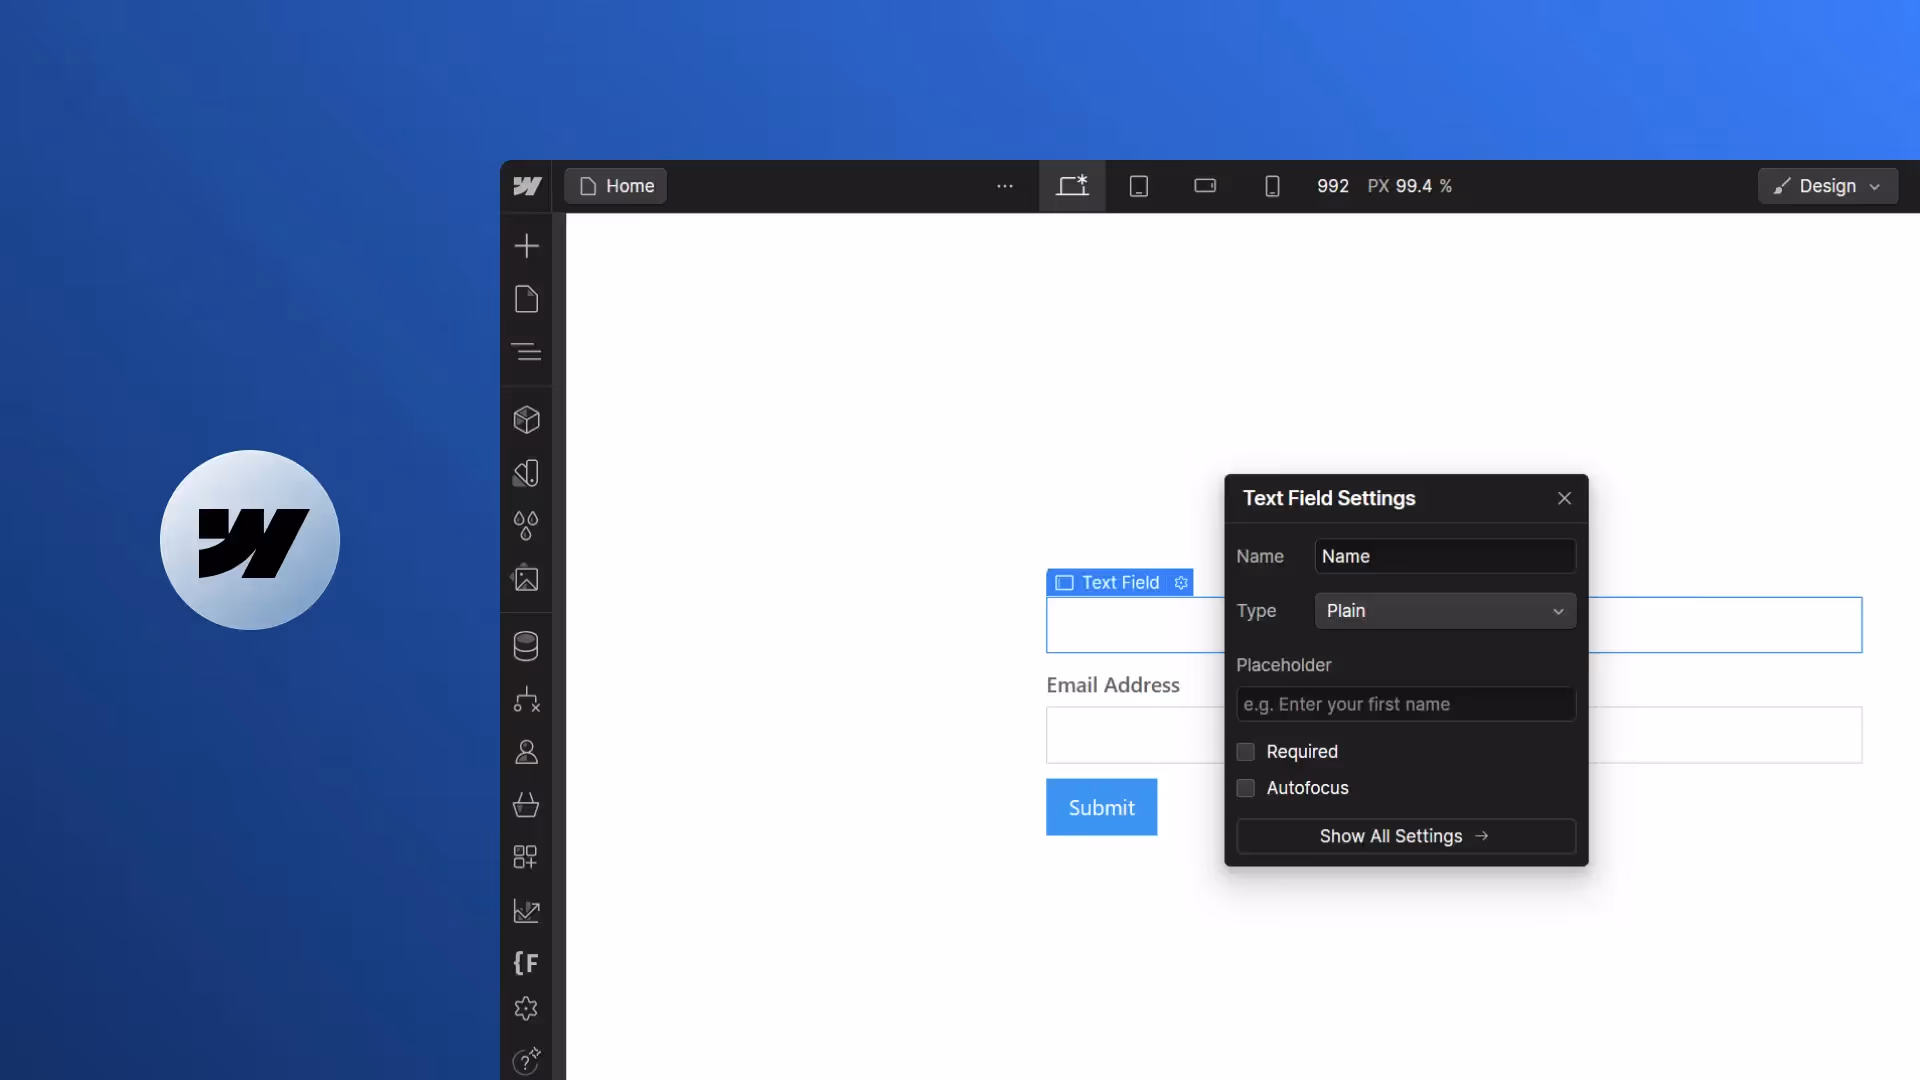Enable the Autofocus checkbox
Image resolution: width=1920 pixels, height=1080 pixels.
coord(1246,788)
